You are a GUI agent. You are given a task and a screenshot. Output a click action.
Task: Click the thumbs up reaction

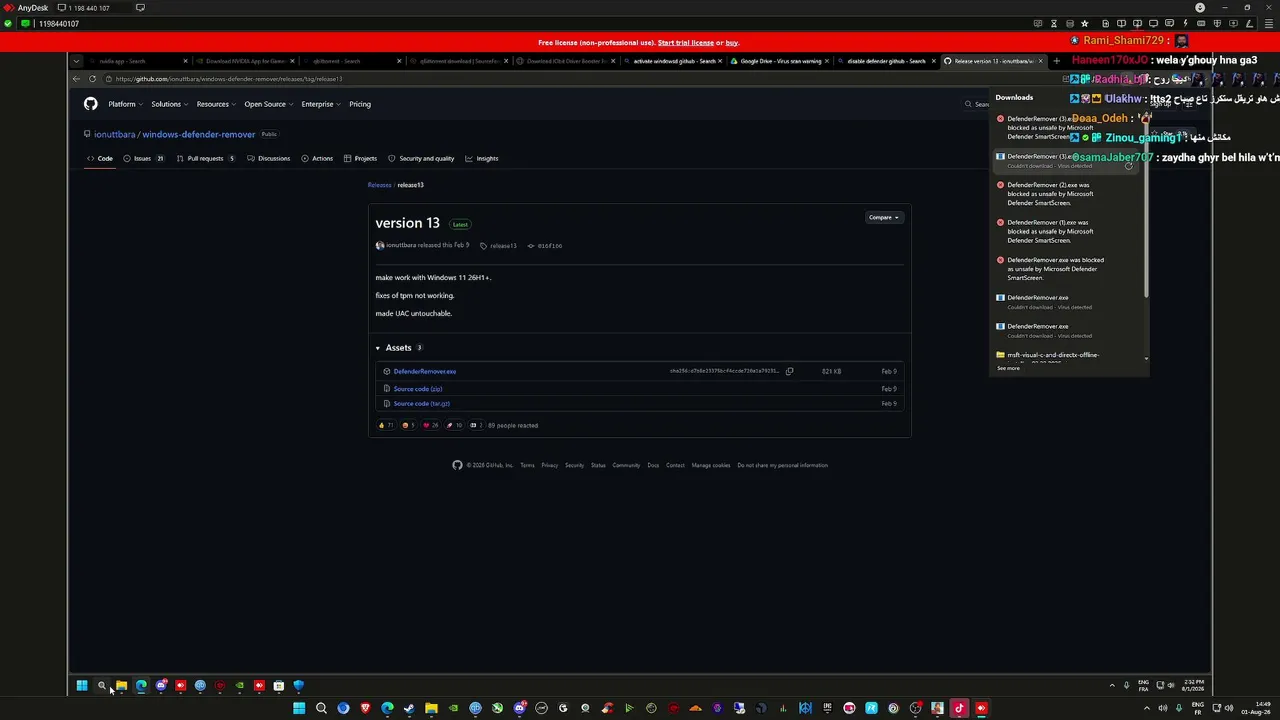(x=385, y=425)
